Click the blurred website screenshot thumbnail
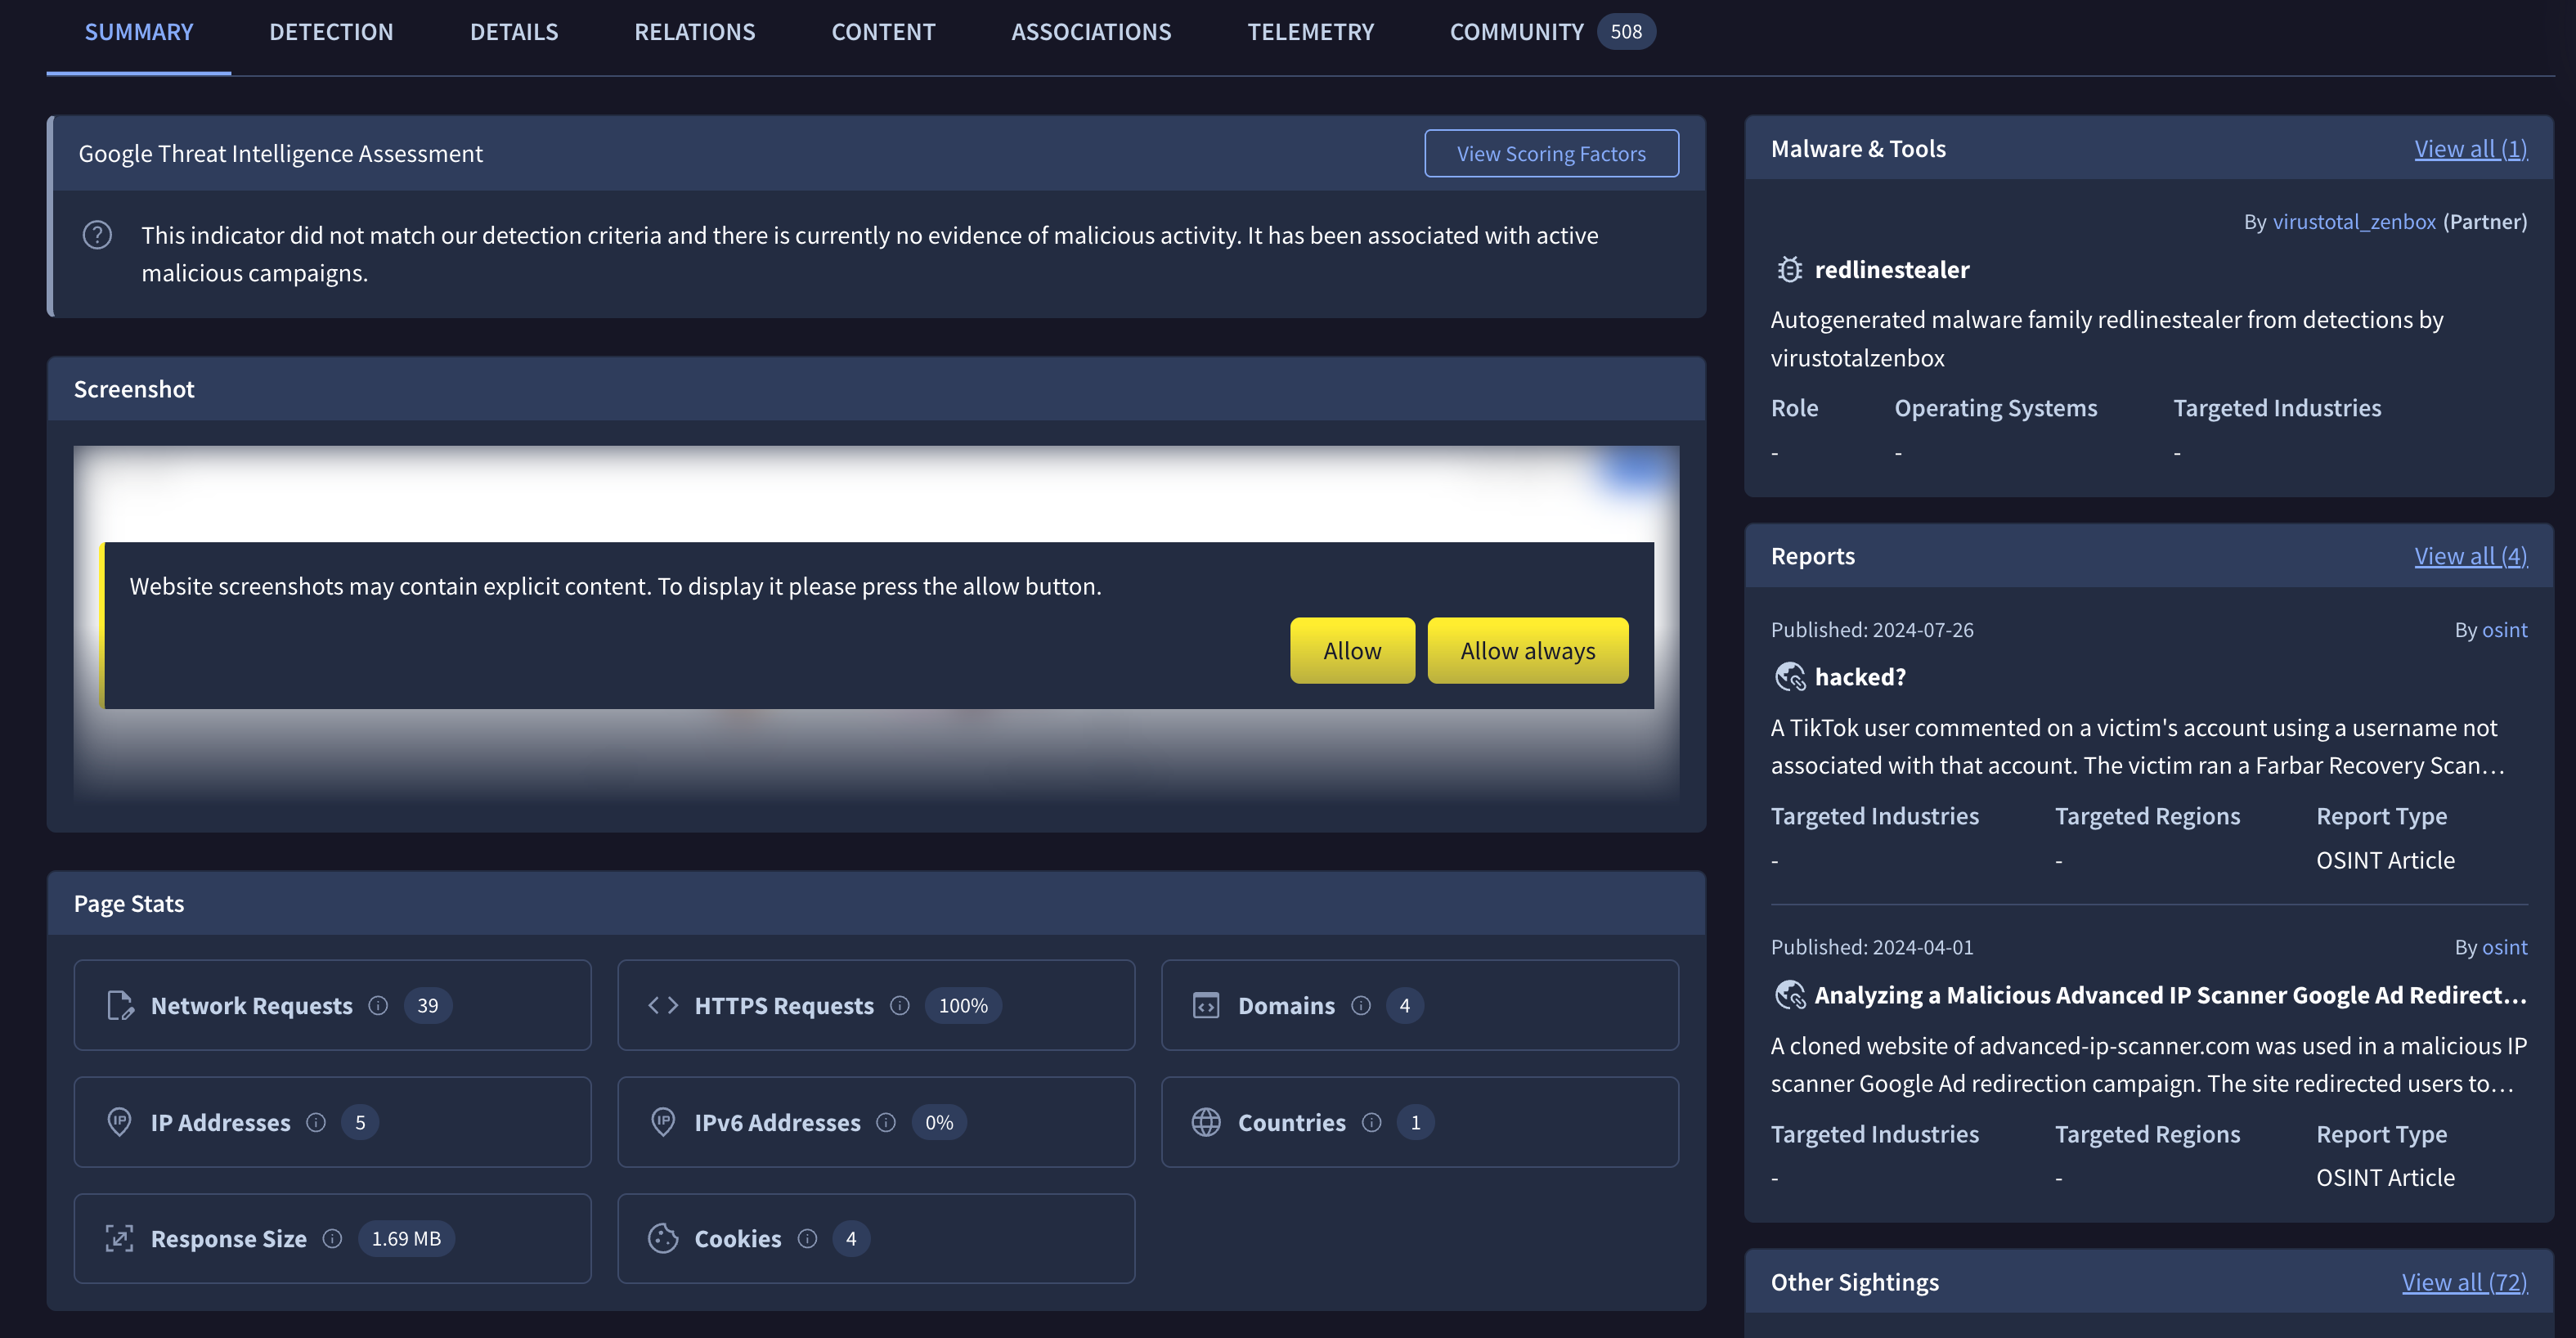Viewport: 2576px width, 1338px height. (x=876, y=624)
